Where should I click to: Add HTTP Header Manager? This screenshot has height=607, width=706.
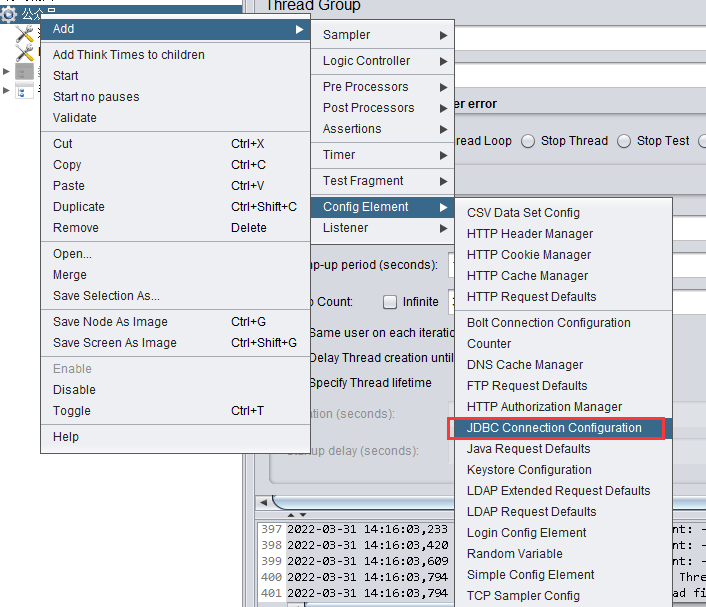click(563, 234)
